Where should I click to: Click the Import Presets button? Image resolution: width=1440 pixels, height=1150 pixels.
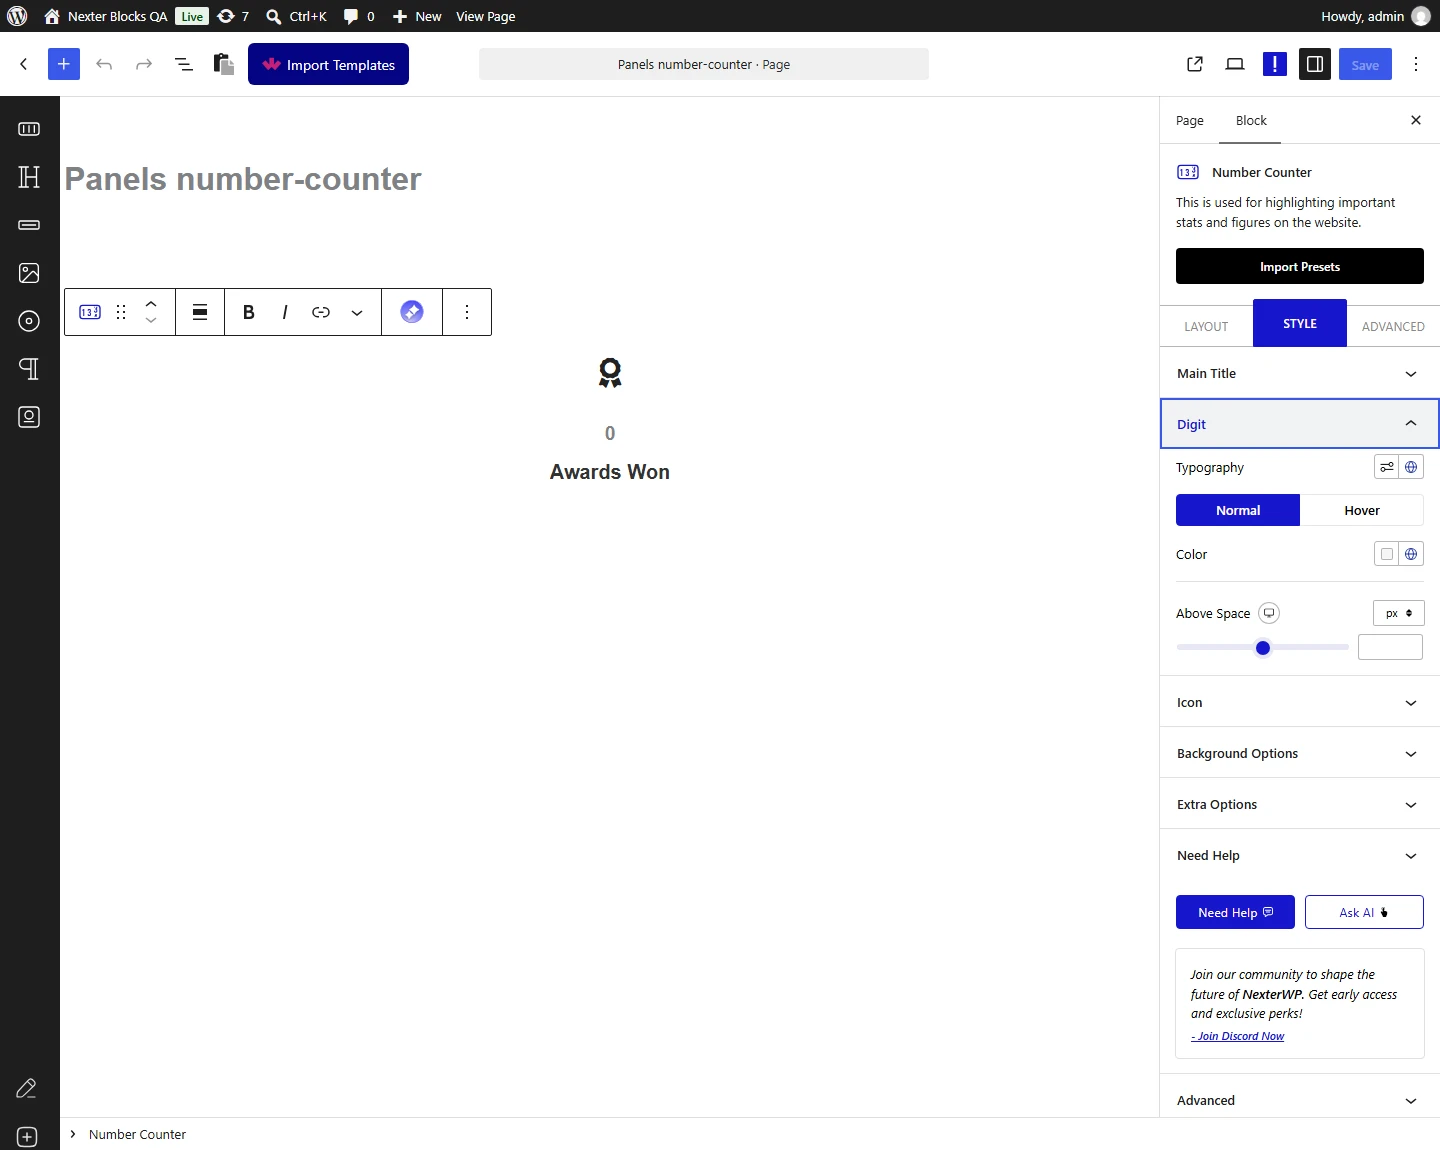(1300, 266)
